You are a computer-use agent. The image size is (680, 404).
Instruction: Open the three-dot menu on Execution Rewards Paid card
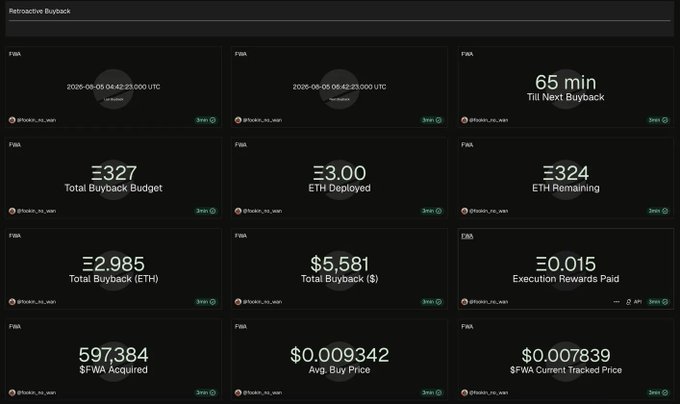click(617, 302)
